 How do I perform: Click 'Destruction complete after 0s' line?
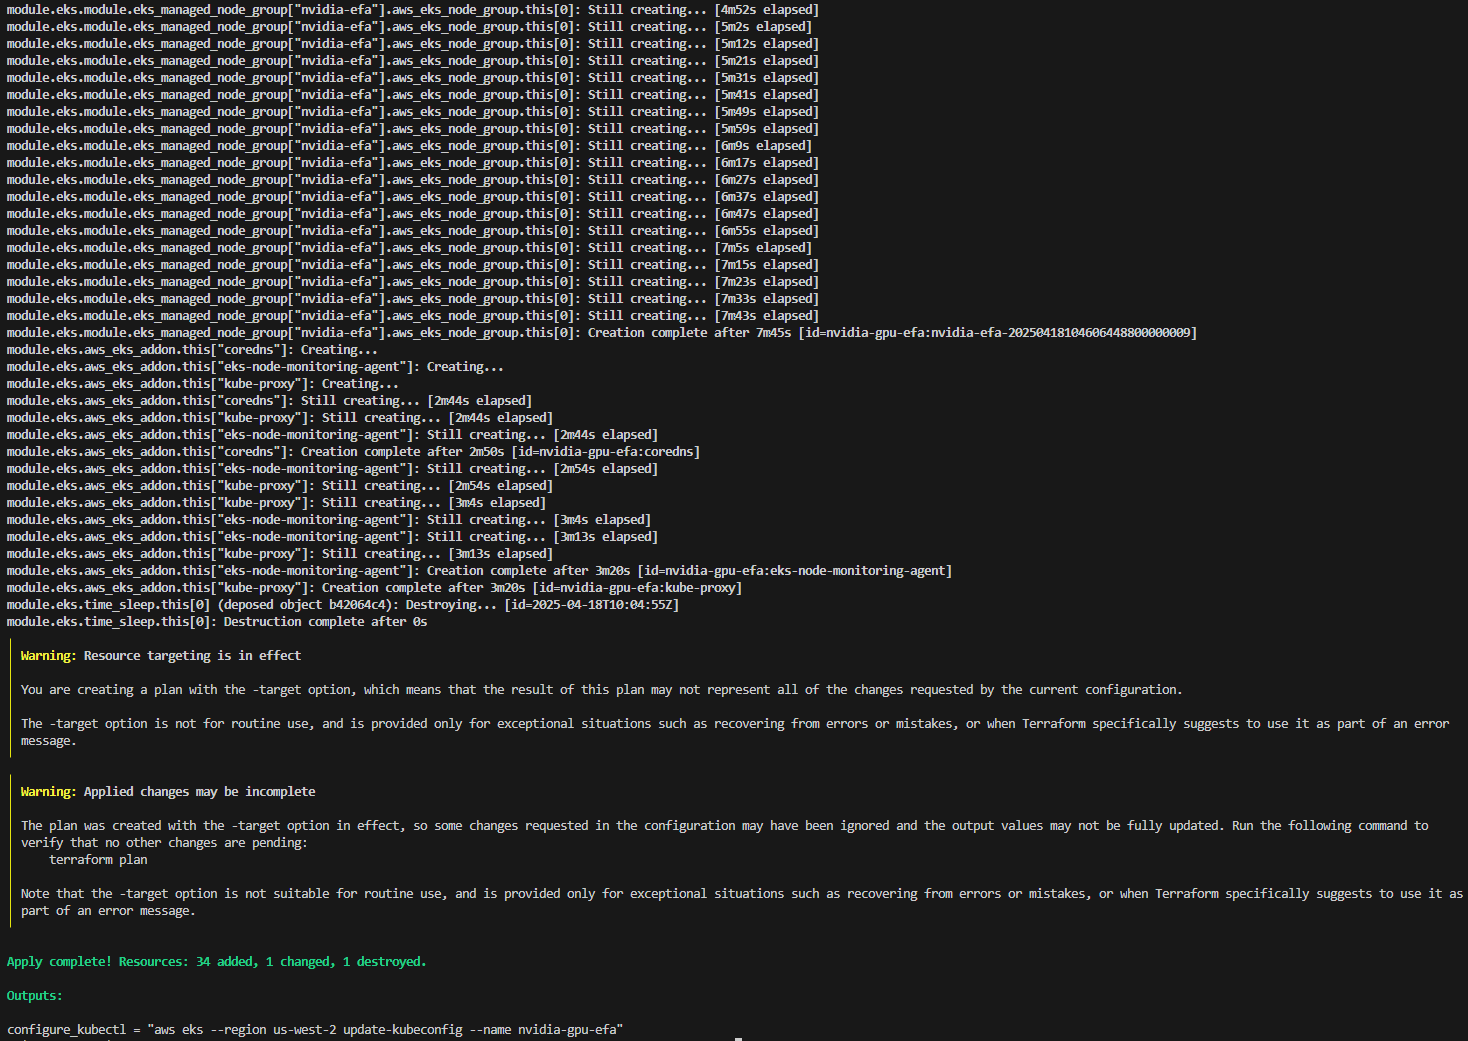217,622
